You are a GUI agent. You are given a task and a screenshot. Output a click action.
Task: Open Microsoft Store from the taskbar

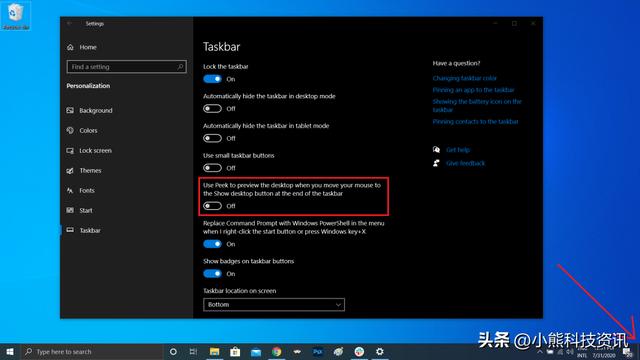point(235,351)
